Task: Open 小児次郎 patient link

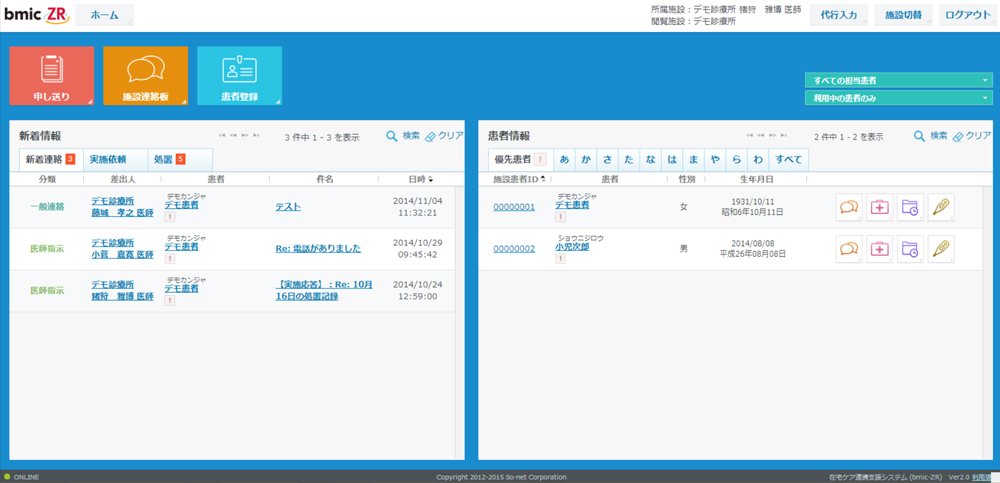Action: [x=572, y=247]
